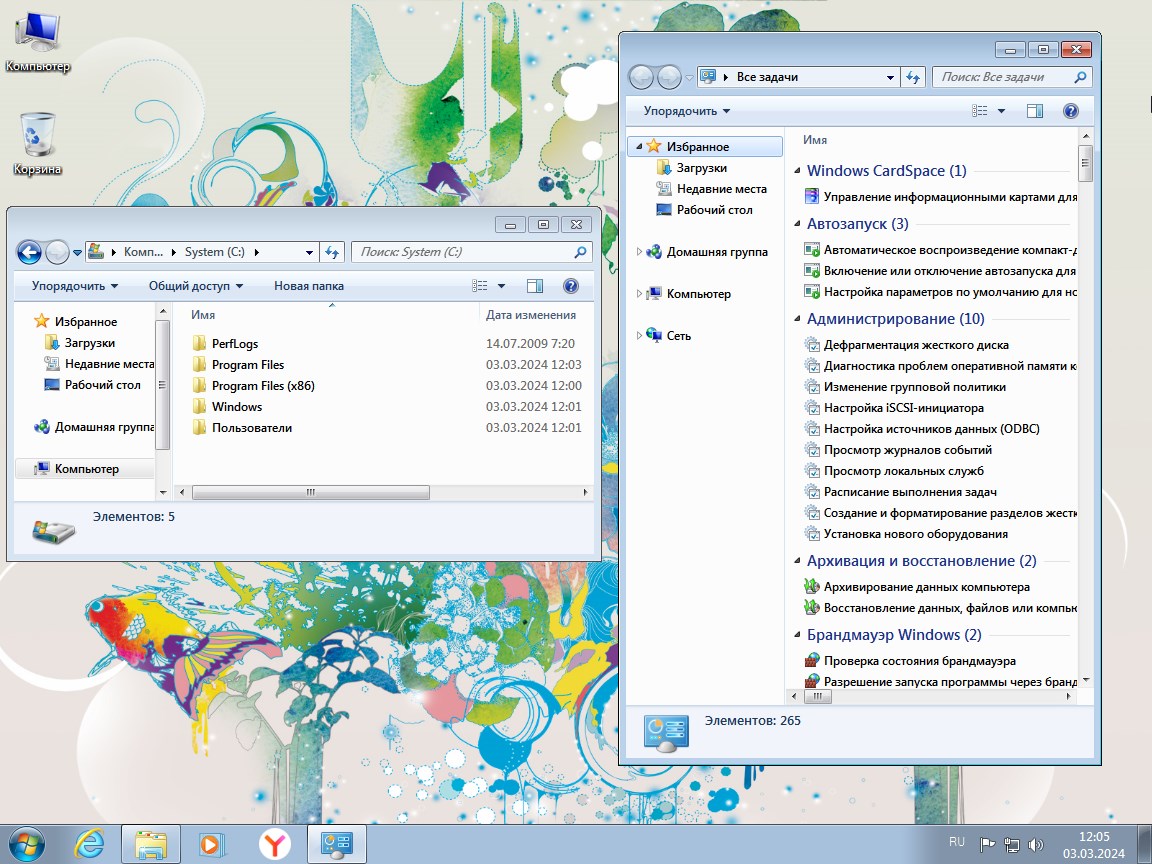Expand Сеть in Все задачи sidebar
1152x864 pixels.
tap(638, 335)
